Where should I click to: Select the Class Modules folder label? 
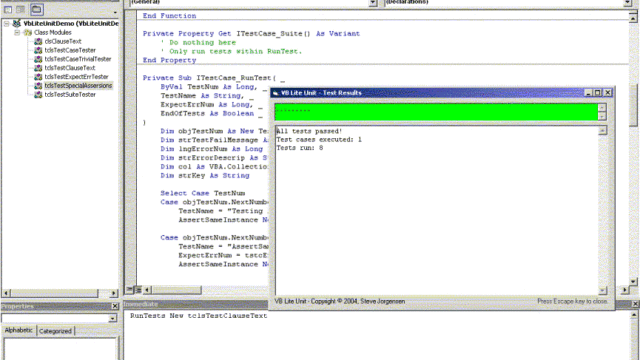coord(53,32)
